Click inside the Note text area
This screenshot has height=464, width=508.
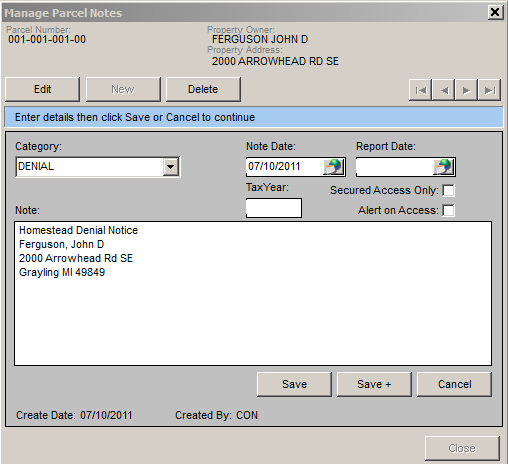pyautogui.click(x=253, y=293)
